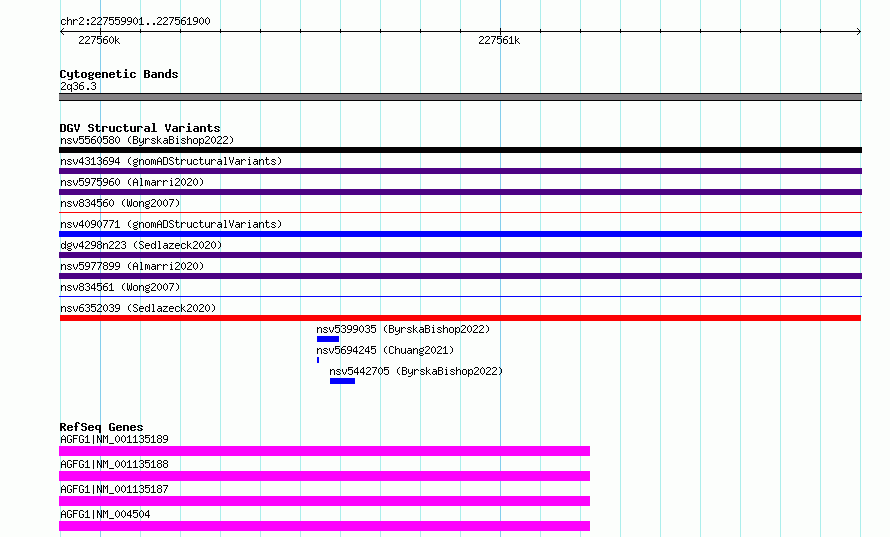Open the nsv5975960 (Almarri2020) label
The height and width of the screenshot is (537, 890).
point(132,182)
